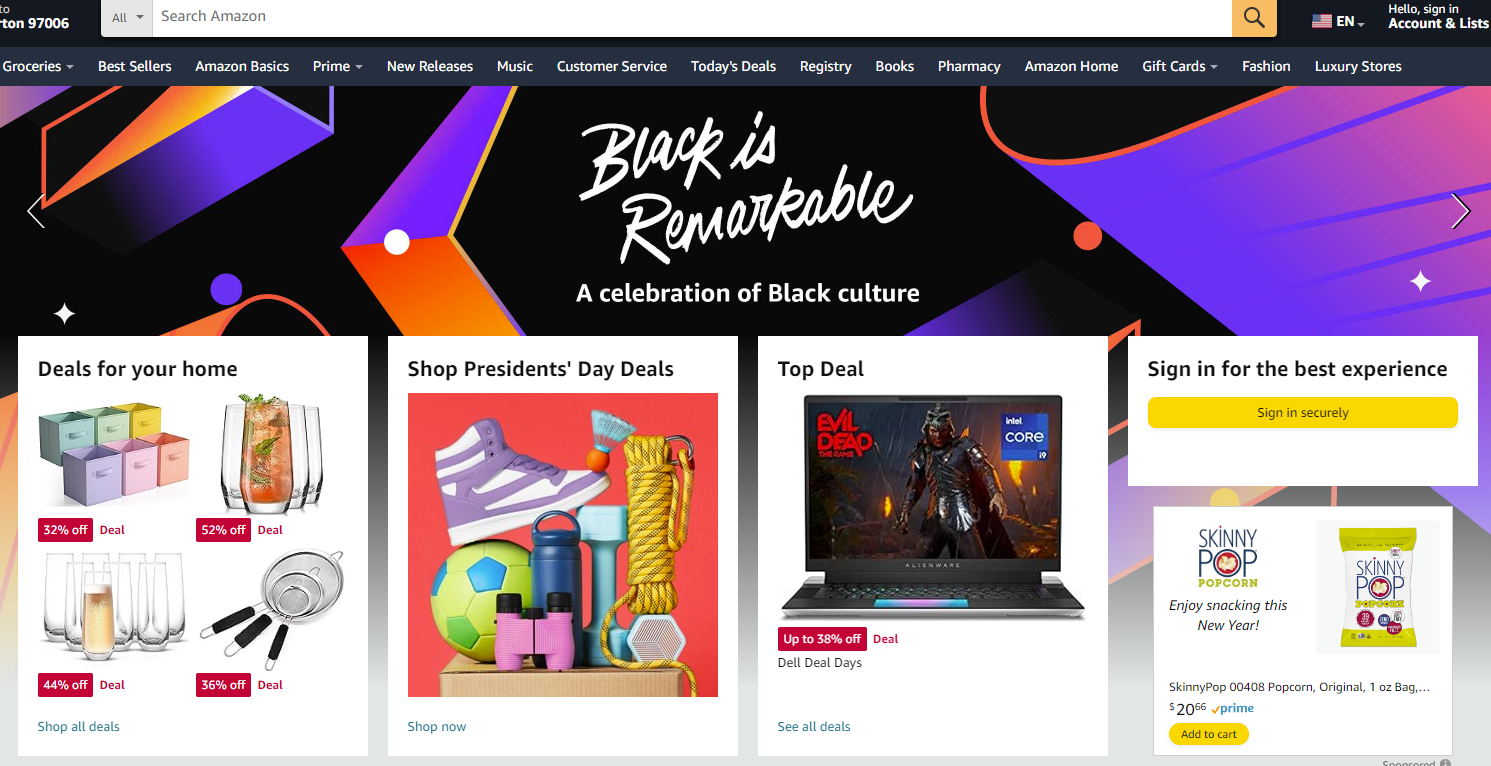Click the Sign in securely button
This screenshot has height=766, width=1491.
tap(1302, 412)
